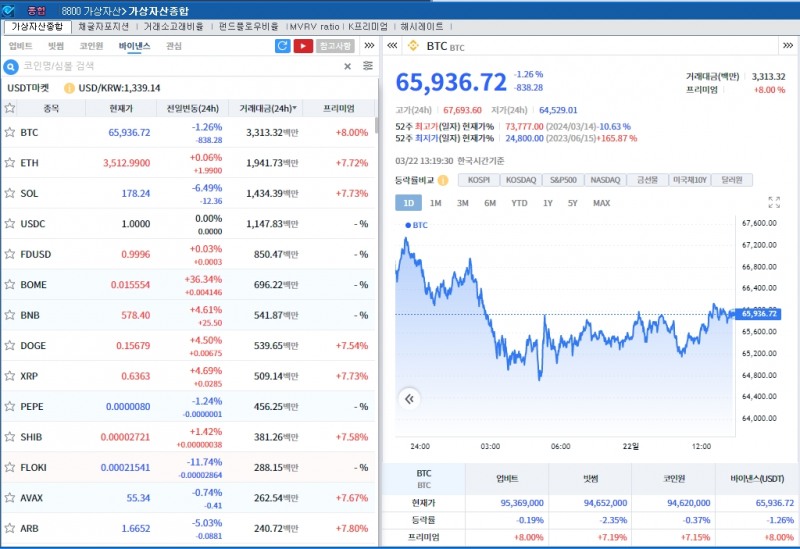Open MVRV ratio tab
This screenshot has height=549, width=800.
(x=314, y=27)
